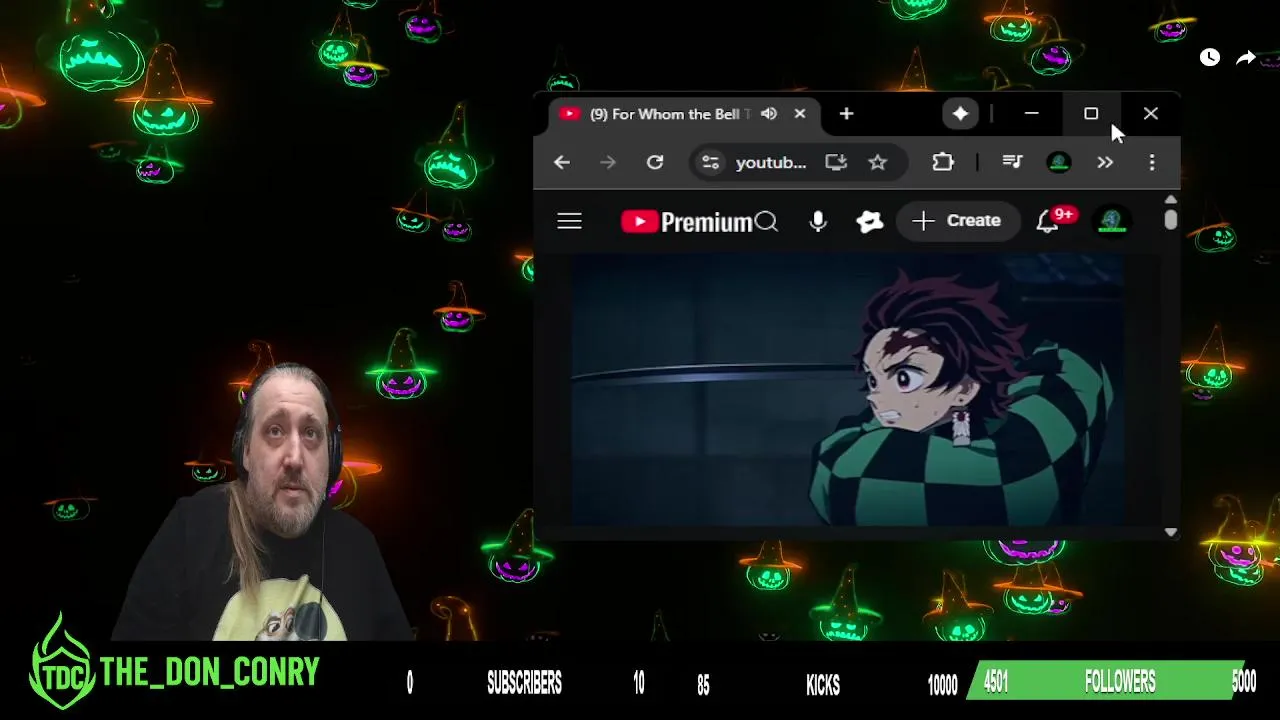Open YouTube notifications bell
1280x720 pixels.
1047,221
